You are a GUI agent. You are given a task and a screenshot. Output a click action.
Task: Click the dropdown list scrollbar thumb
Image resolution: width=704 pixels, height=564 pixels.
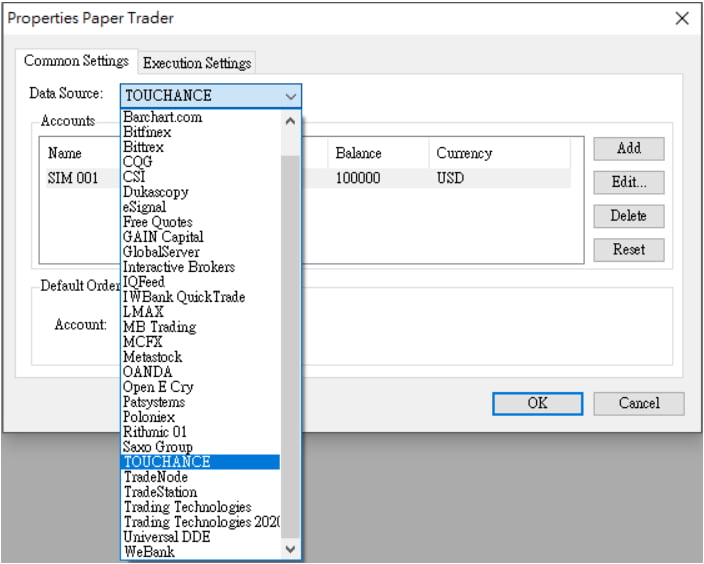(x=290, y=347)
